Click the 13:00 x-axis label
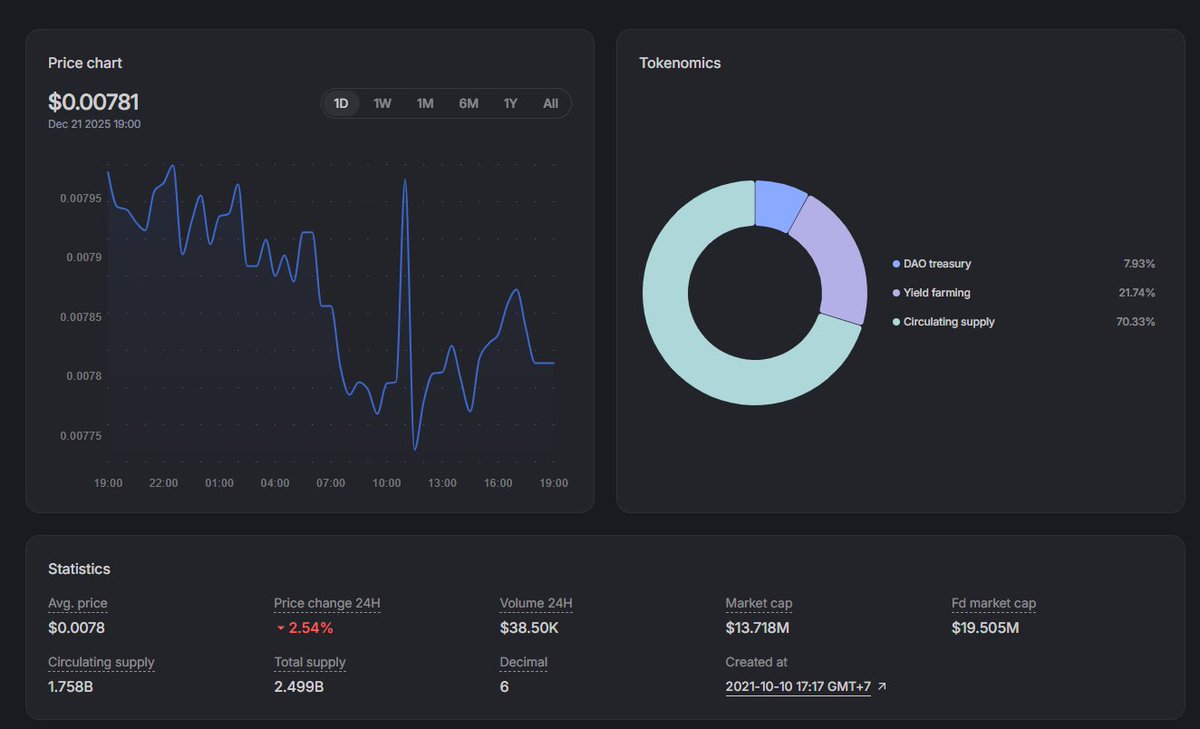 pyautogui.click(x=442, y=483)
